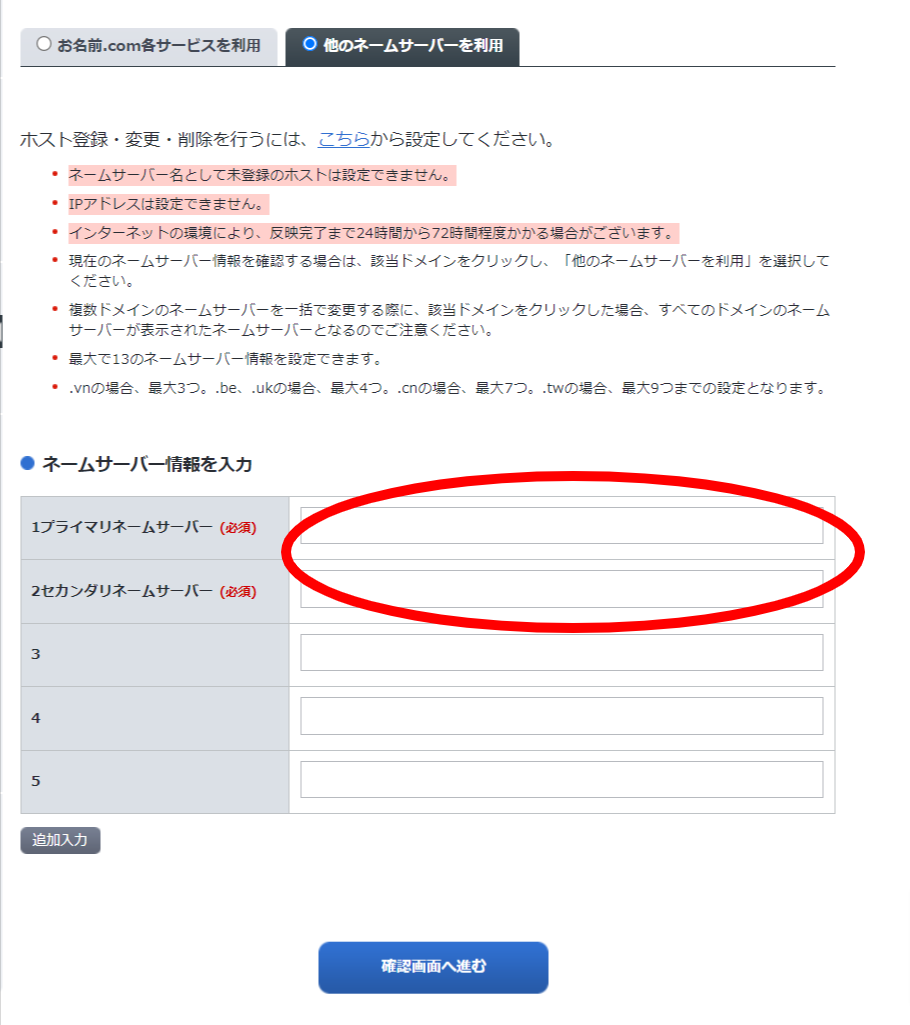Click the ネームサーバー情報を入力 heading

pyautogui.click(x=147, y=464)
